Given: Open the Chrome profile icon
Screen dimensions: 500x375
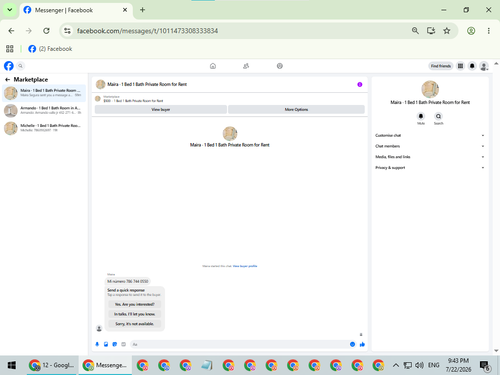Looking at the screenshot, I should (471, 31).
